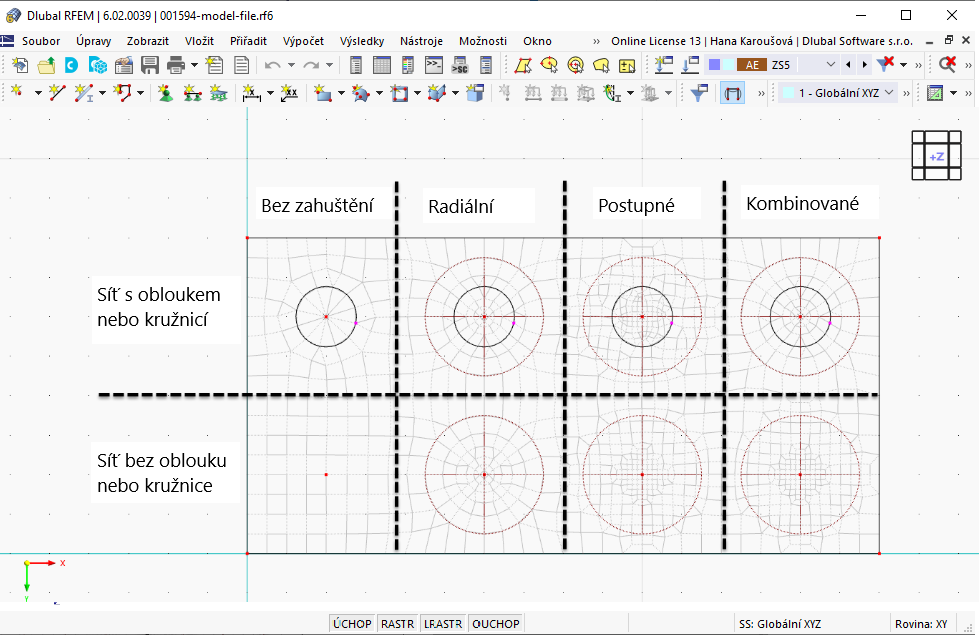Screen dimensions: 979x635
Task: Create a new model file
Action: (x=20, y=65)
